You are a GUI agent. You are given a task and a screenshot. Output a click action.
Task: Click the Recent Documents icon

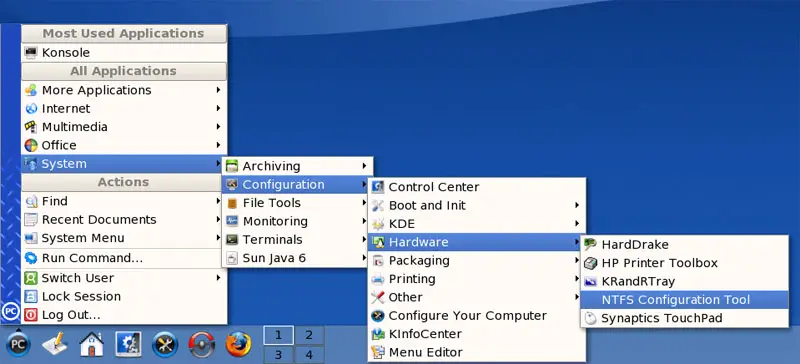pyautogui.click(x=31, y=220)
